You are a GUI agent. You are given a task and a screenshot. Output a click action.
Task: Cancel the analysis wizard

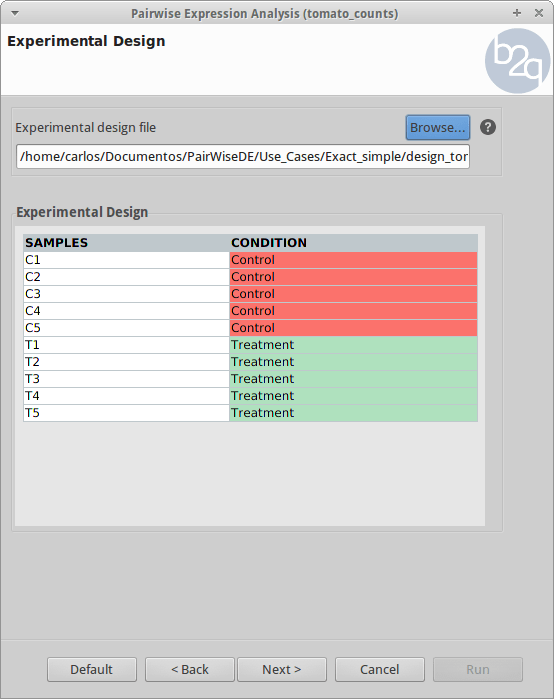point(380,669)
